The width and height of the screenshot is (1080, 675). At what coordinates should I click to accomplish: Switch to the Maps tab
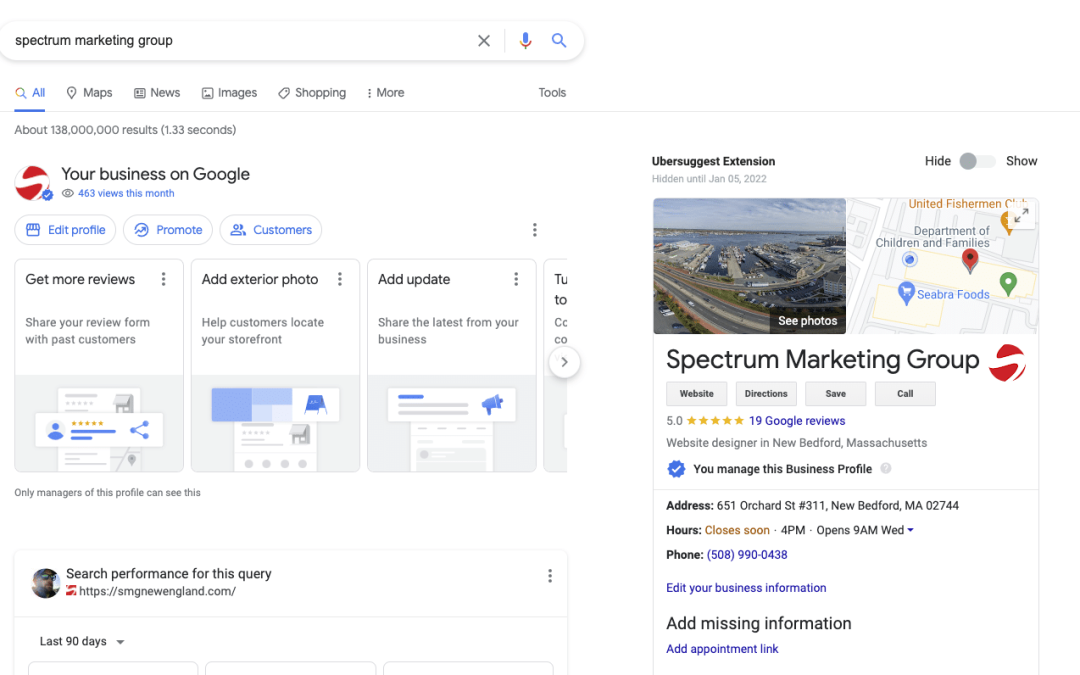[89, 92]
